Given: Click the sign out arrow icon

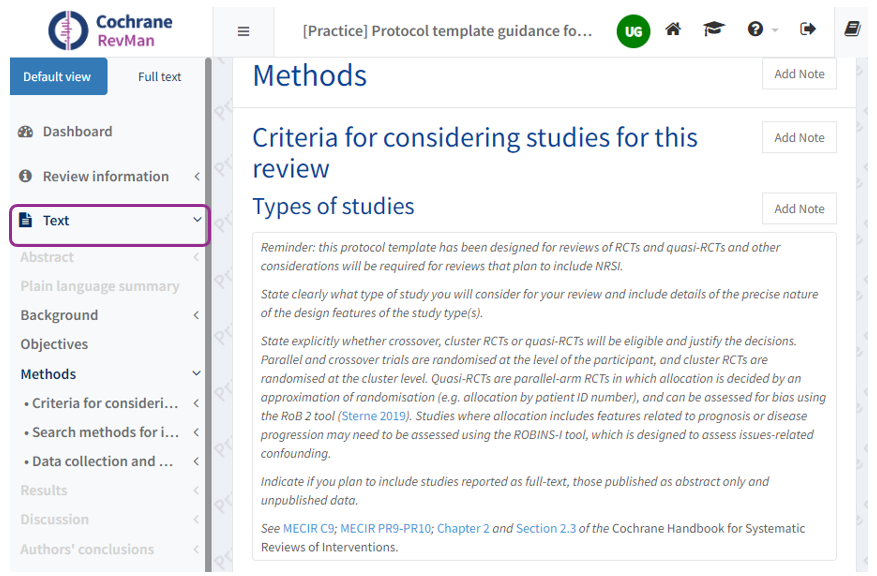Looking at the screenshot, I should point(808,30).
